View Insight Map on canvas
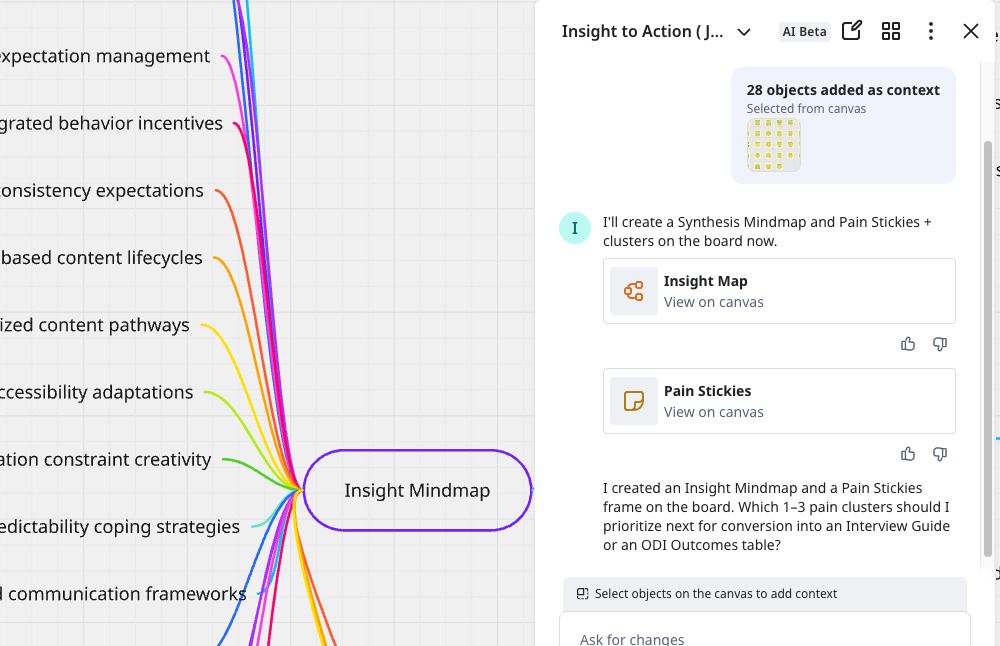The image size is (1000, 646). pos(713,302)
